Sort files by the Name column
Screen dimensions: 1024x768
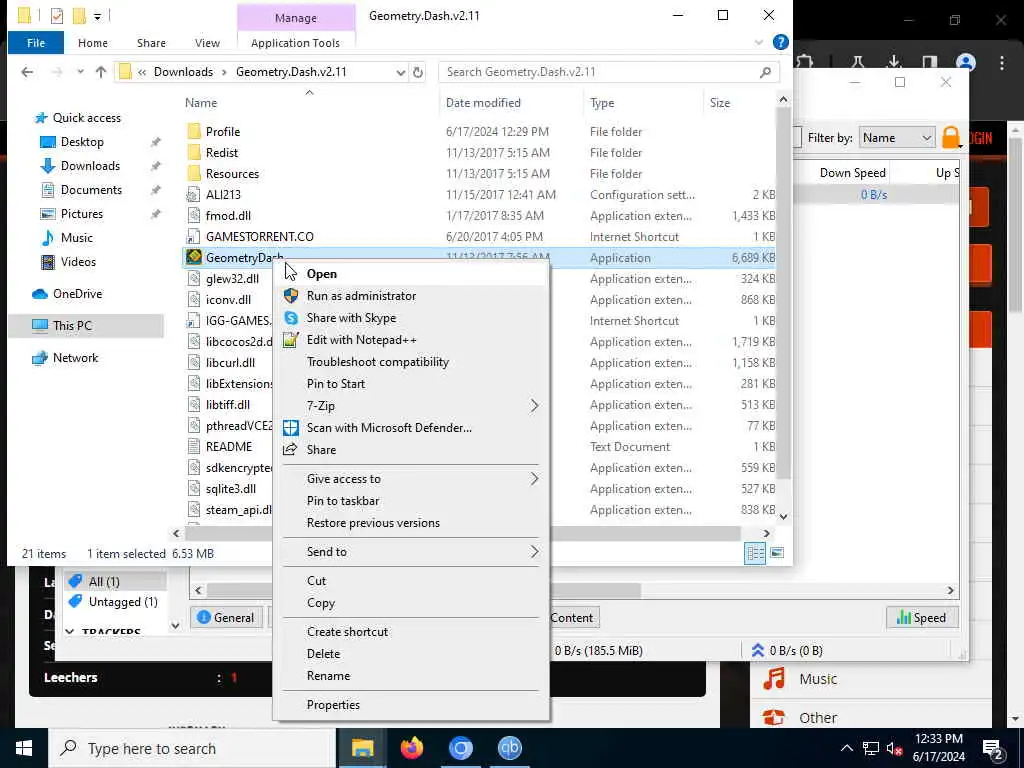click(x=200, y=103)
